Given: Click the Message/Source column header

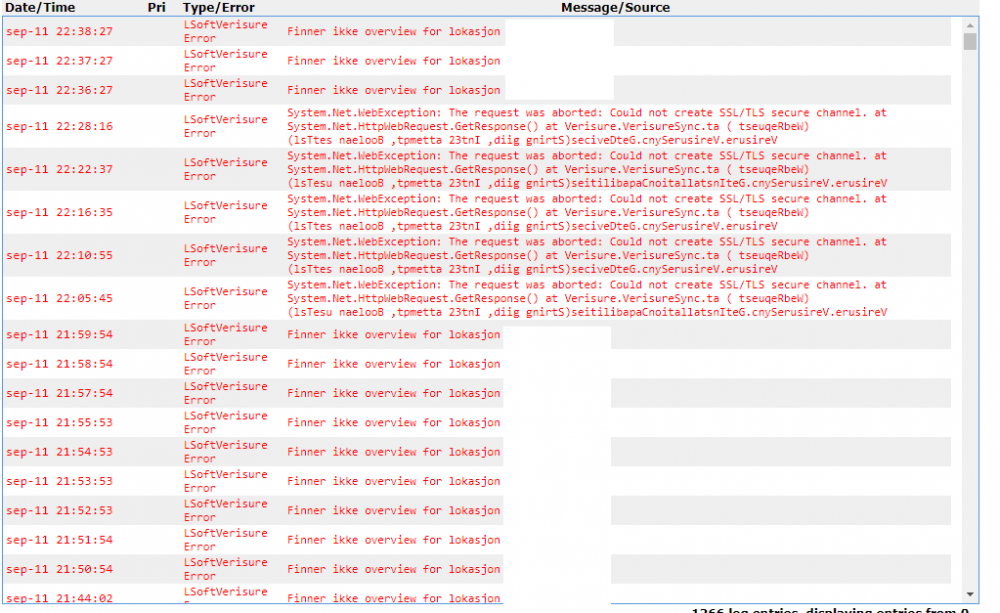Looking at the screenshot, I should click(x=615, y=7).
